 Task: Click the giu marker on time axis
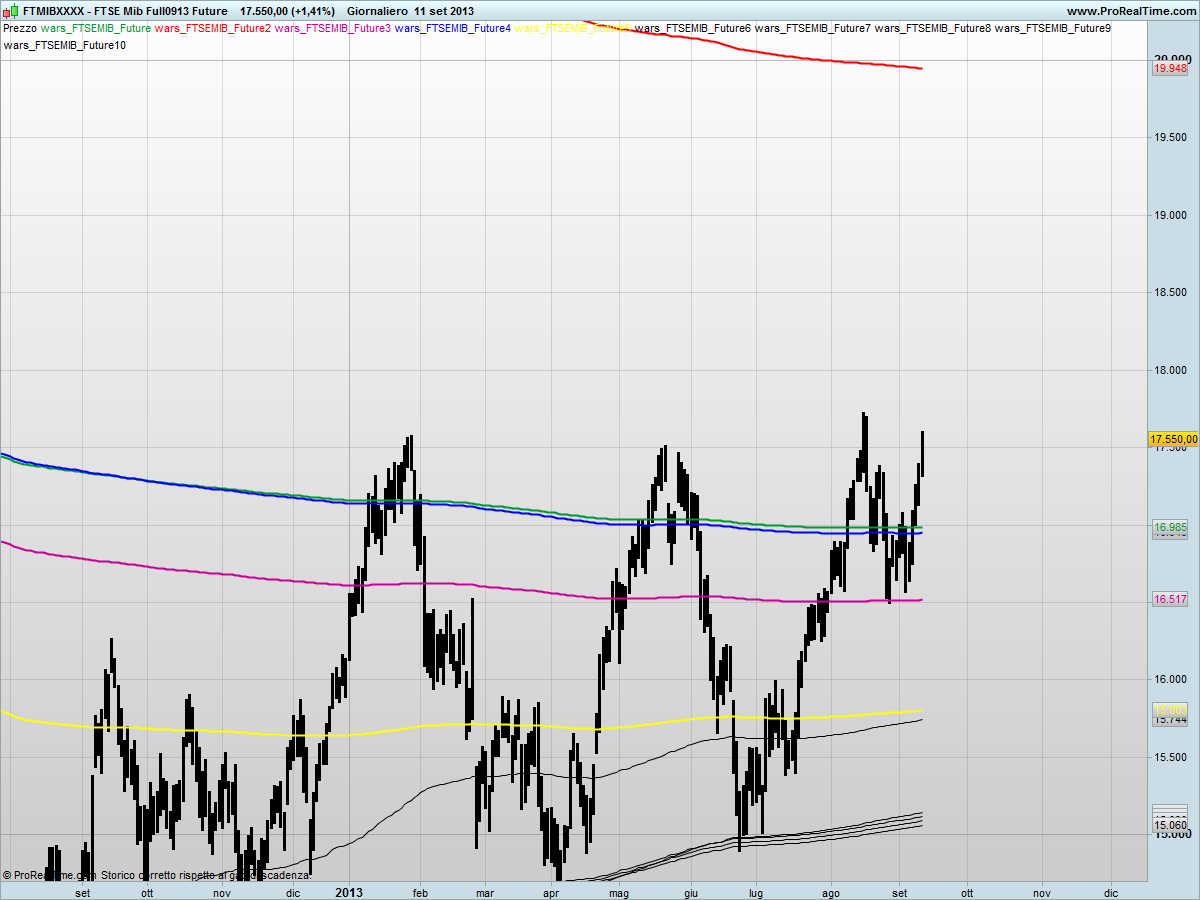[x=690, y=892]
